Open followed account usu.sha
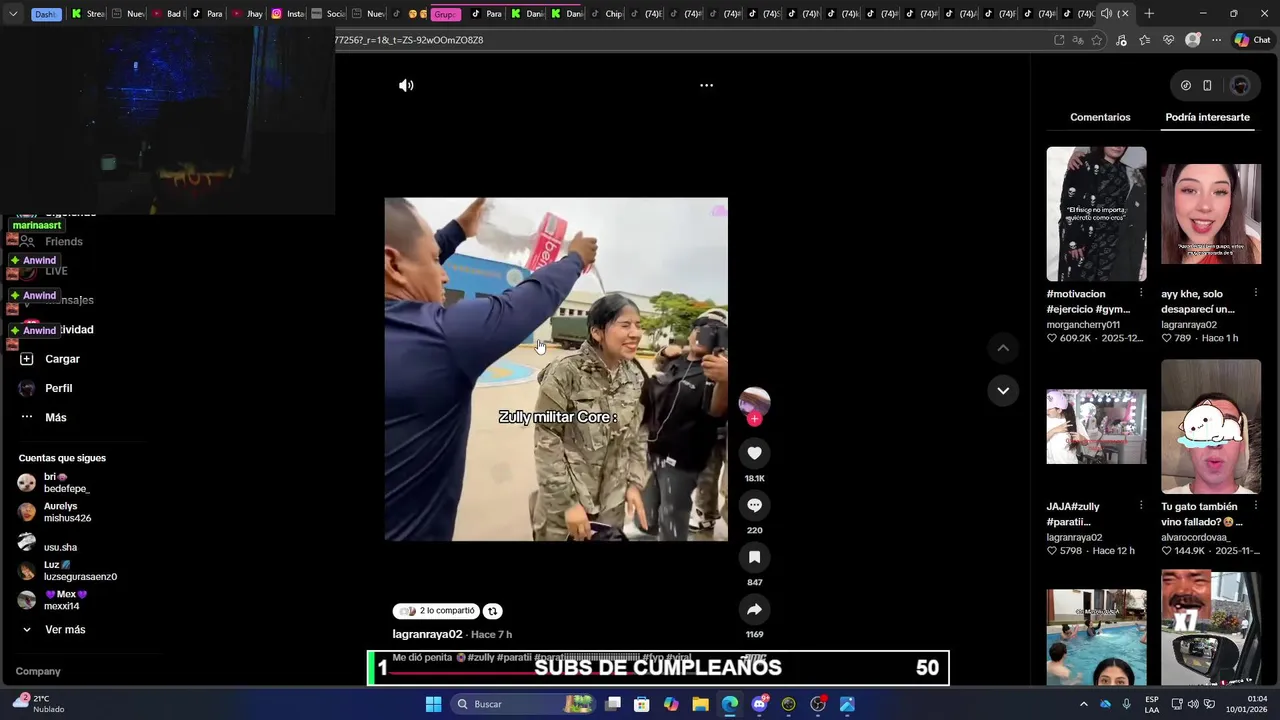The height and width of the screenshot is (720, 1280). pyautogui.click(x=60, y=543)
